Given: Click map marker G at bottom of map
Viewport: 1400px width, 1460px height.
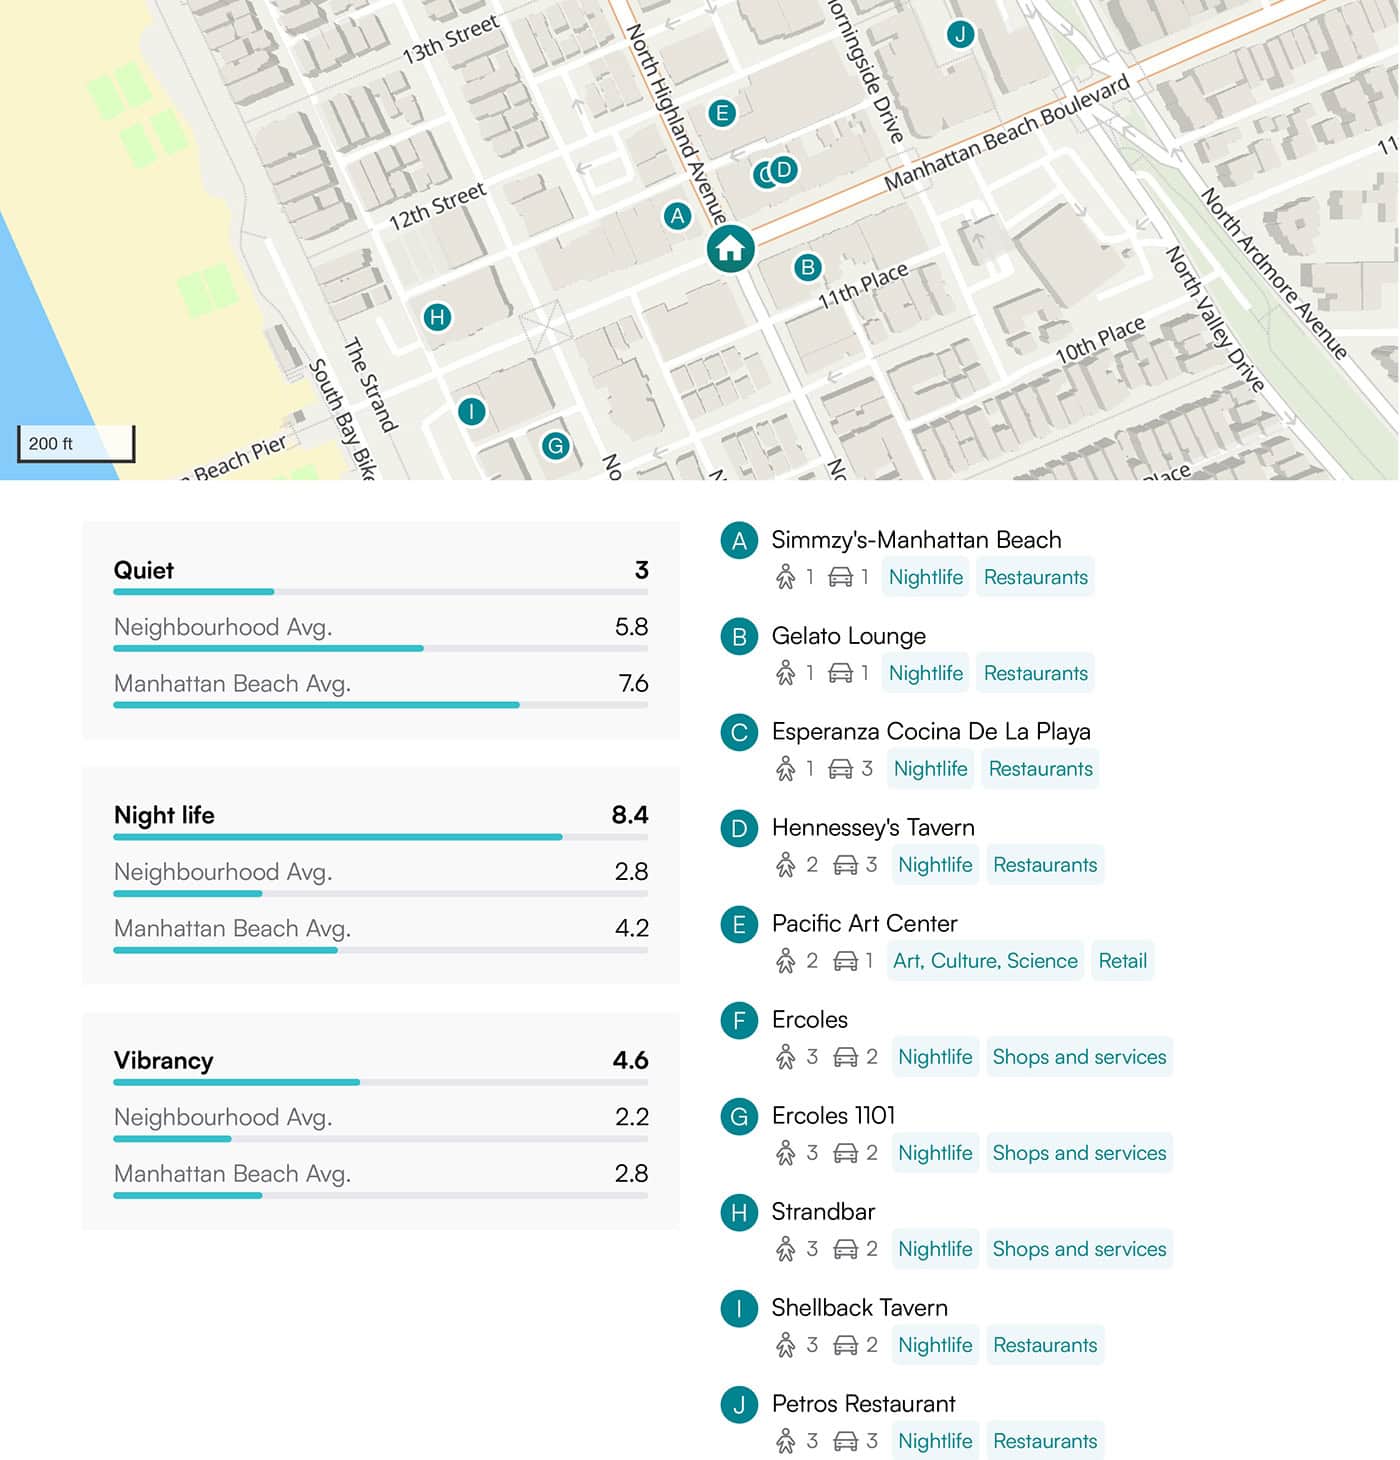Looking at the screenshot, I should [555, 446].
